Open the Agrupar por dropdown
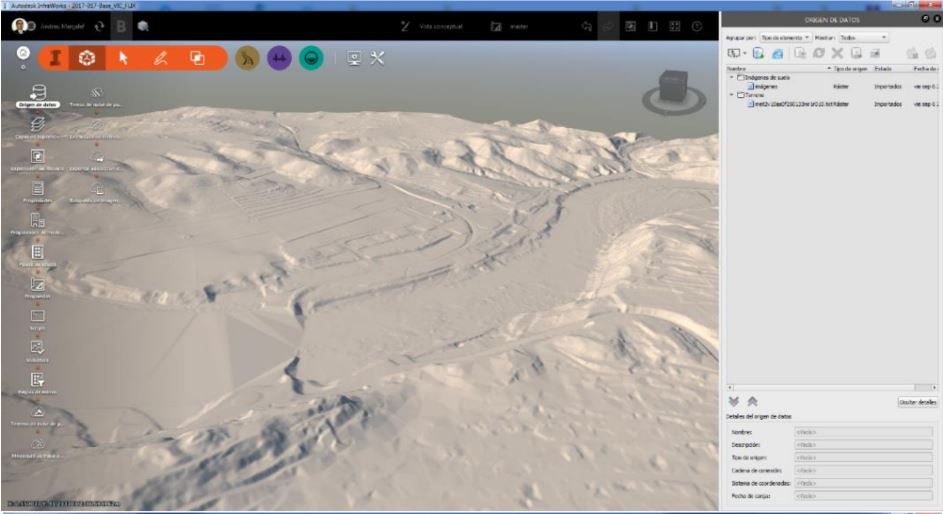Viewport: 943px width, 514px height. 785,37
